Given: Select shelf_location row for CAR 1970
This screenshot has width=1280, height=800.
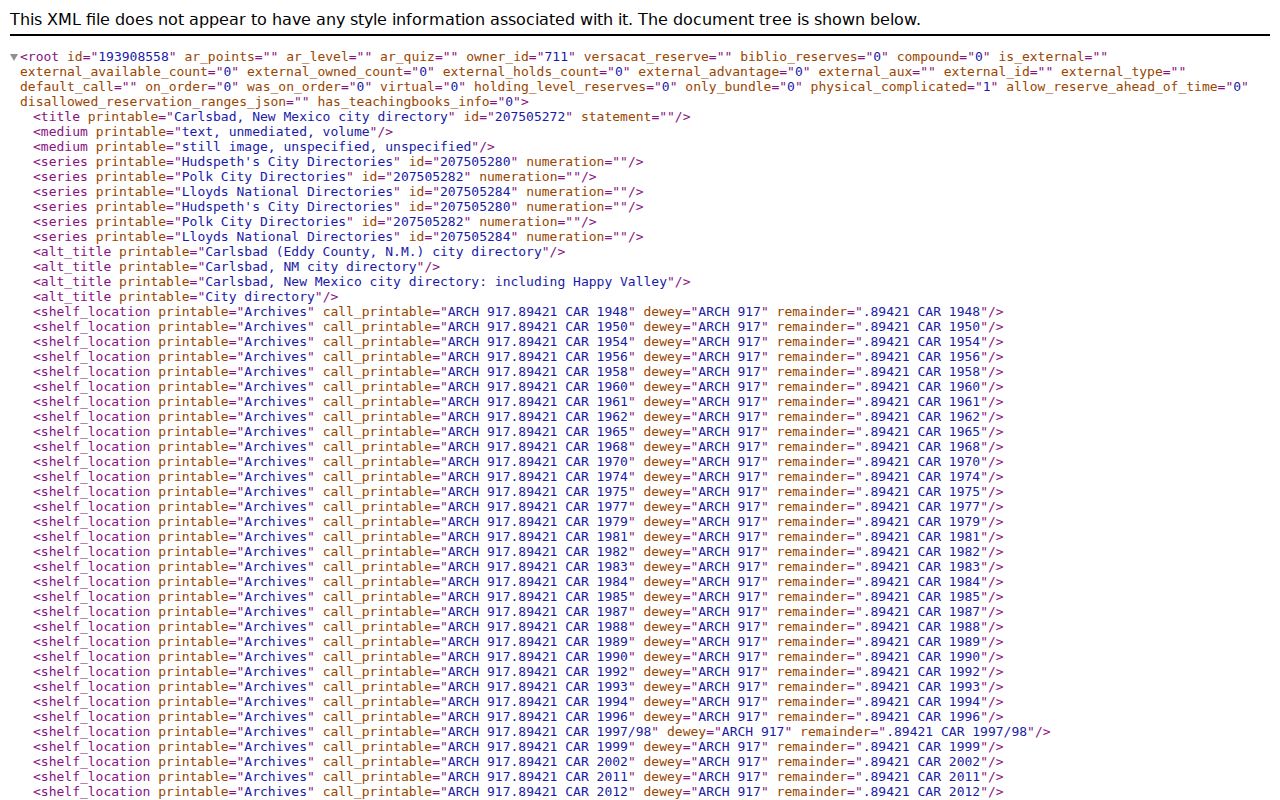Looking at the screenshot, I should [518, 462].
